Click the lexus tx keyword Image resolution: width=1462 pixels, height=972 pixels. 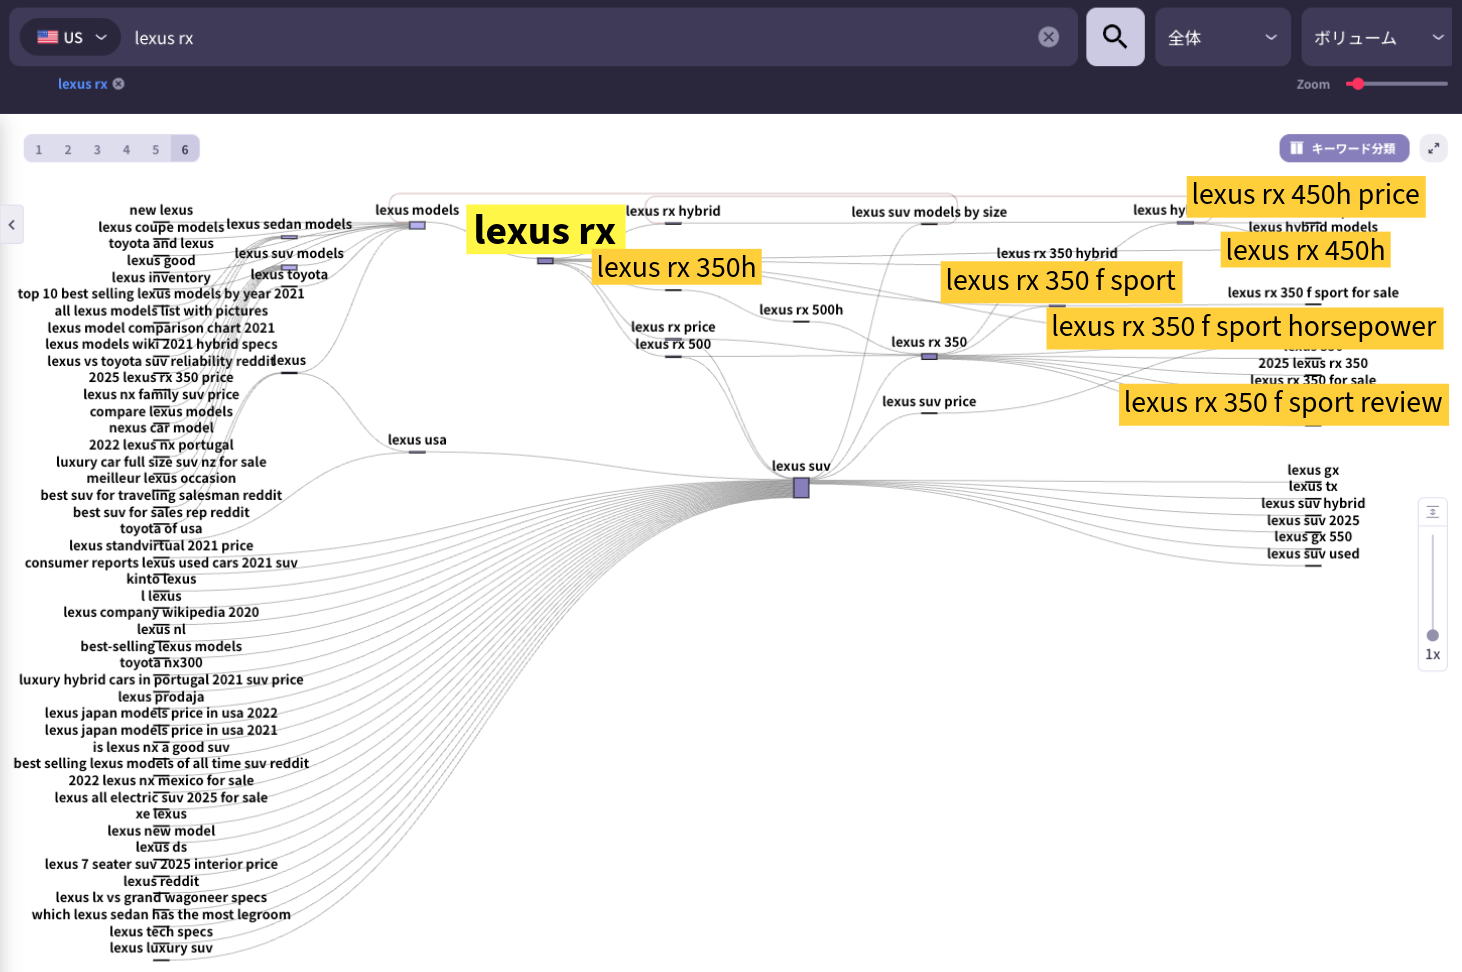pos(1313,486)
